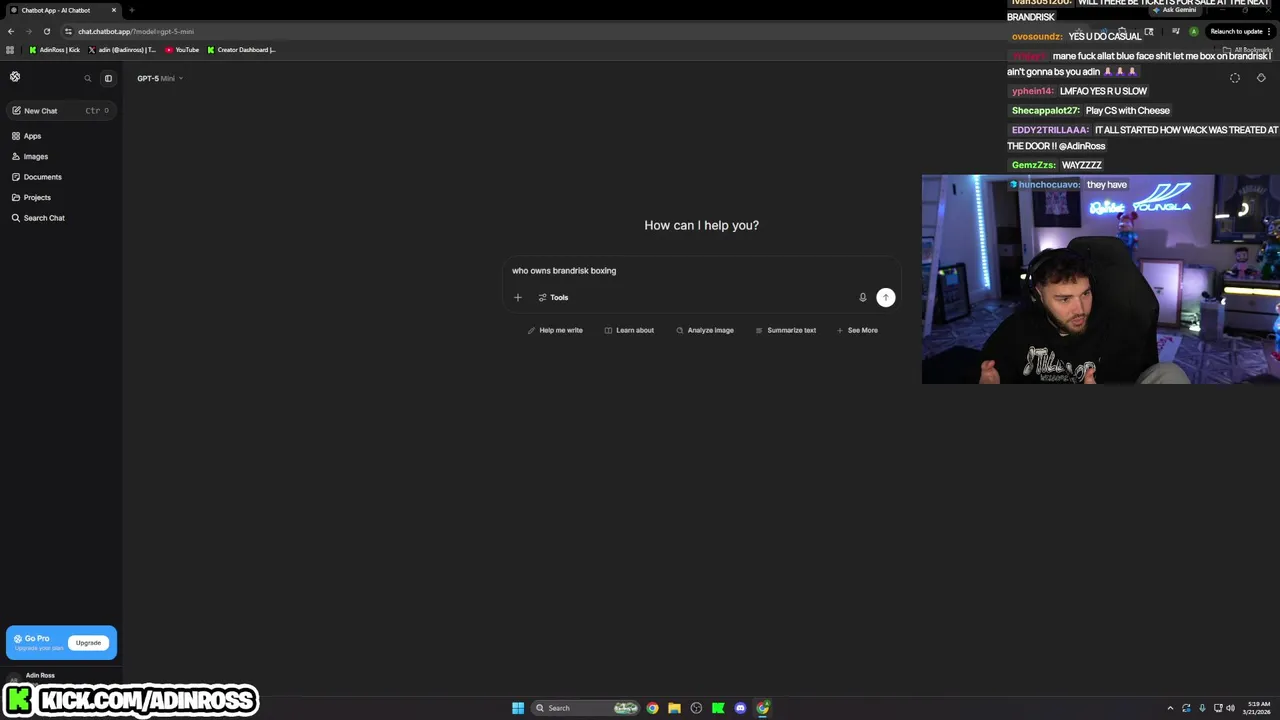Select the 'Summarize text' suggestion

point(786,330)
